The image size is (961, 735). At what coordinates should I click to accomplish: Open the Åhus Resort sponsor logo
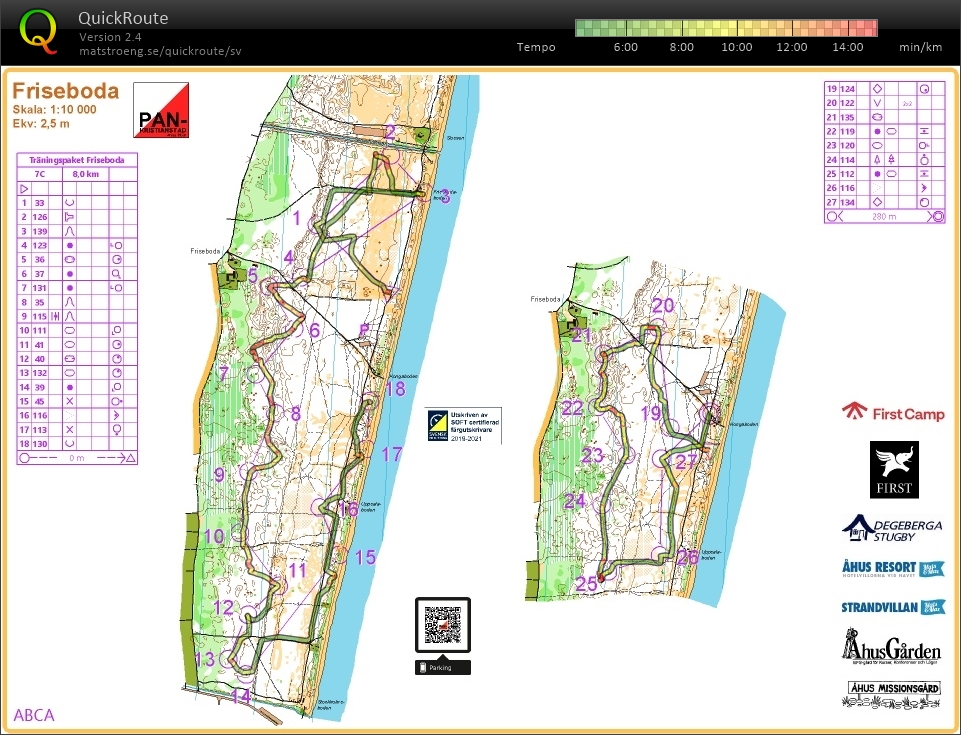point(893,568)
